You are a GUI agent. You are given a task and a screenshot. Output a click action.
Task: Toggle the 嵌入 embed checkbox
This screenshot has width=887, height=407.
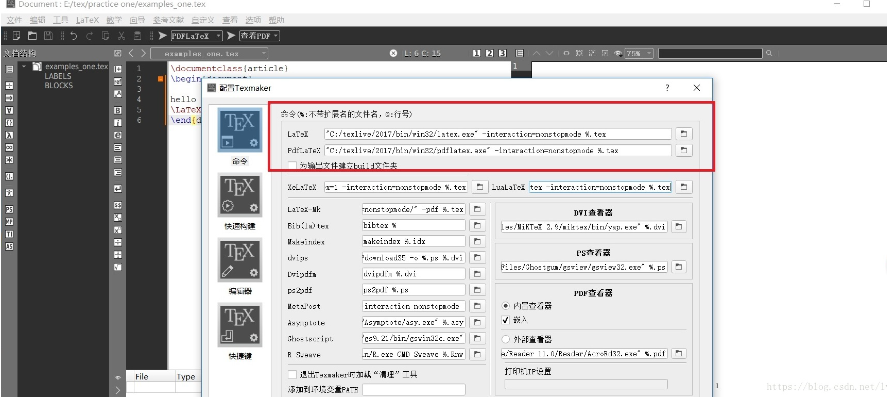[506, 320]
